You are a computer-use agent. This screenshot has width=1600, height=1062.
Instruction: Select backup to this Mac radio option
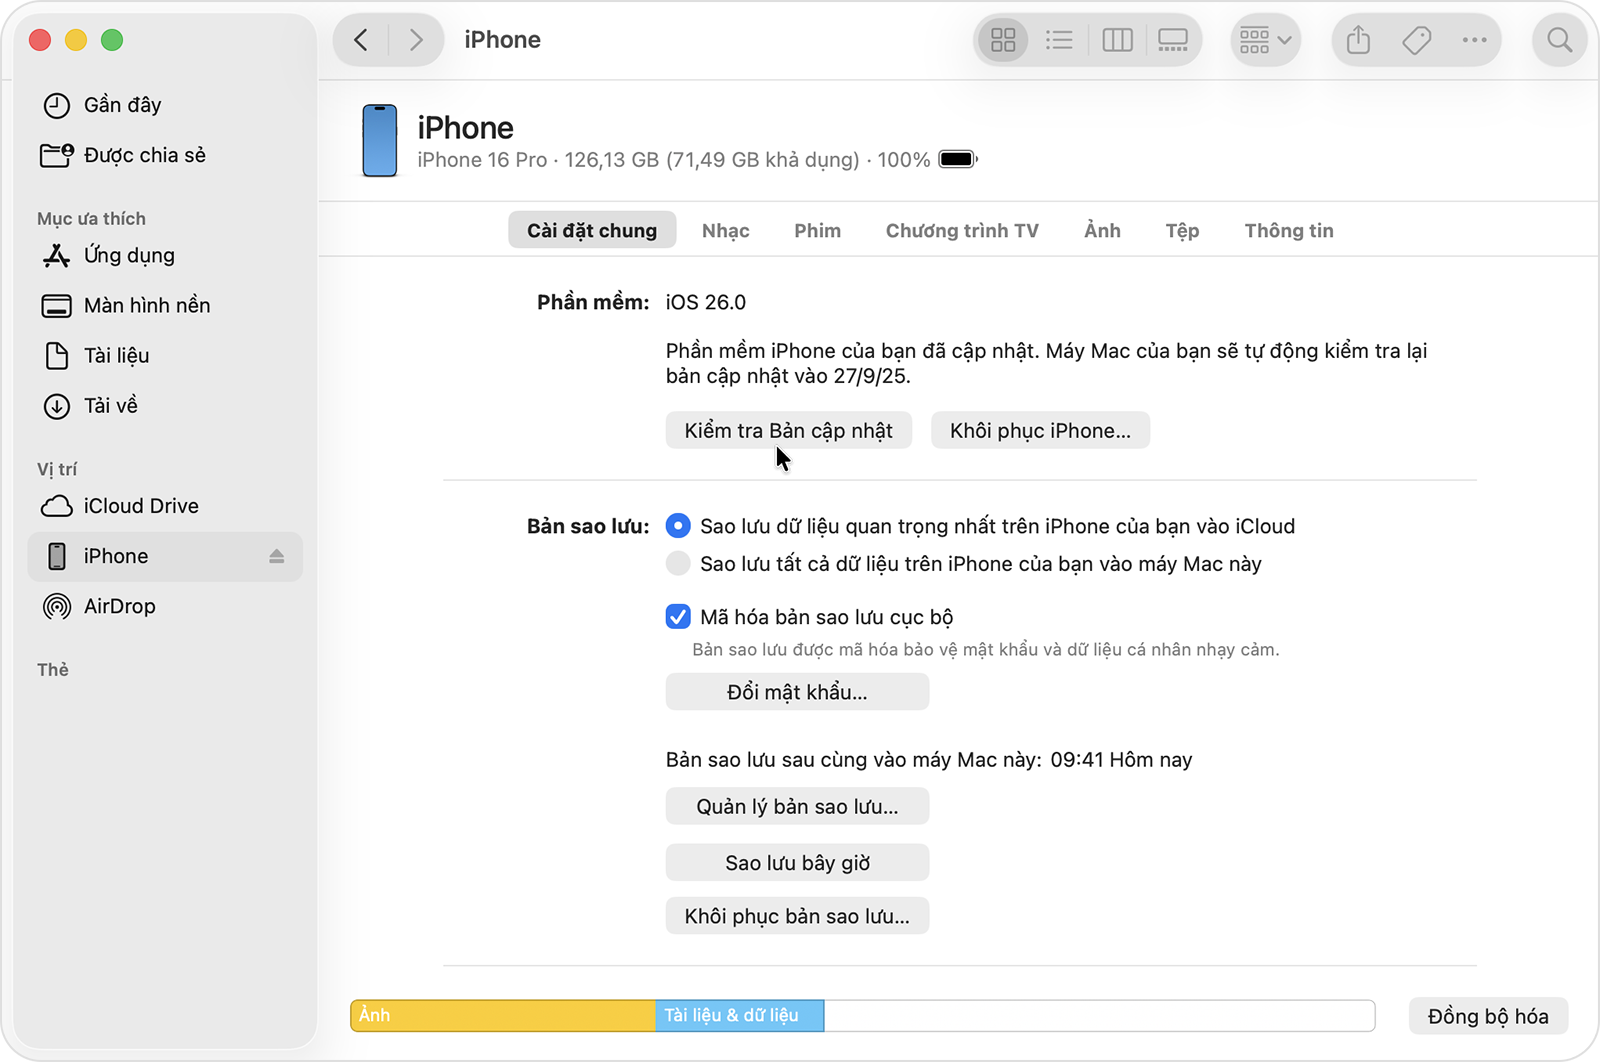(678, 563)
